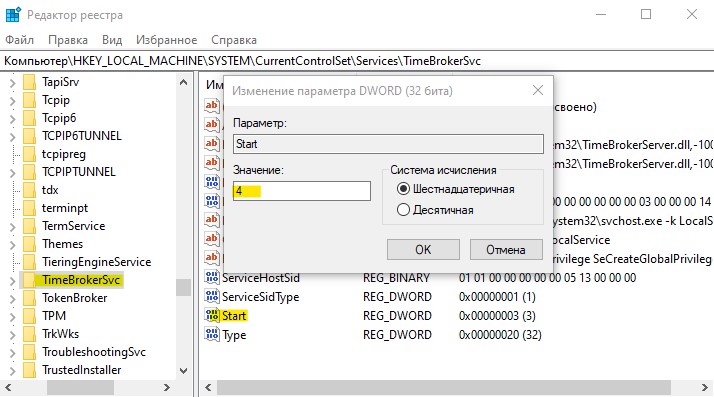Expand the TrustedInstaller tree node
714x397 pixels.
point(12,370)
